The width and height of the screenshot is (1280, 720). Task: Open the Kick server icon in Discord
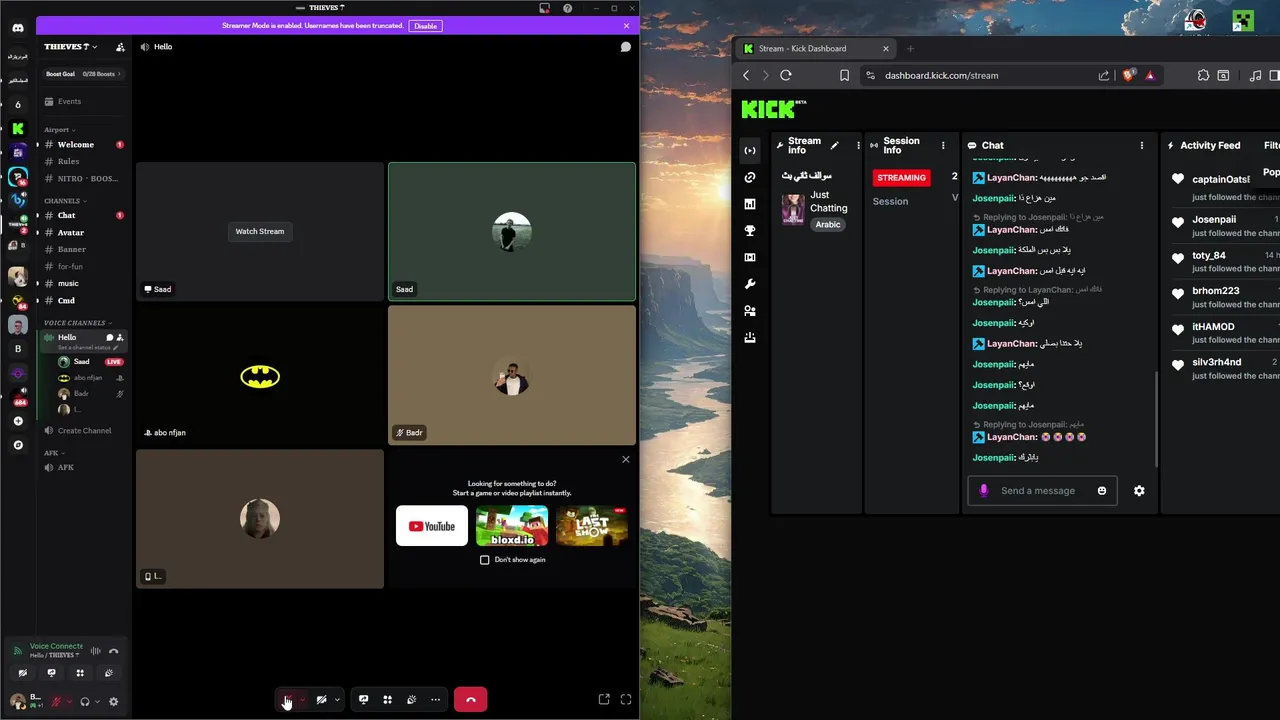click(x=18, y=128)
